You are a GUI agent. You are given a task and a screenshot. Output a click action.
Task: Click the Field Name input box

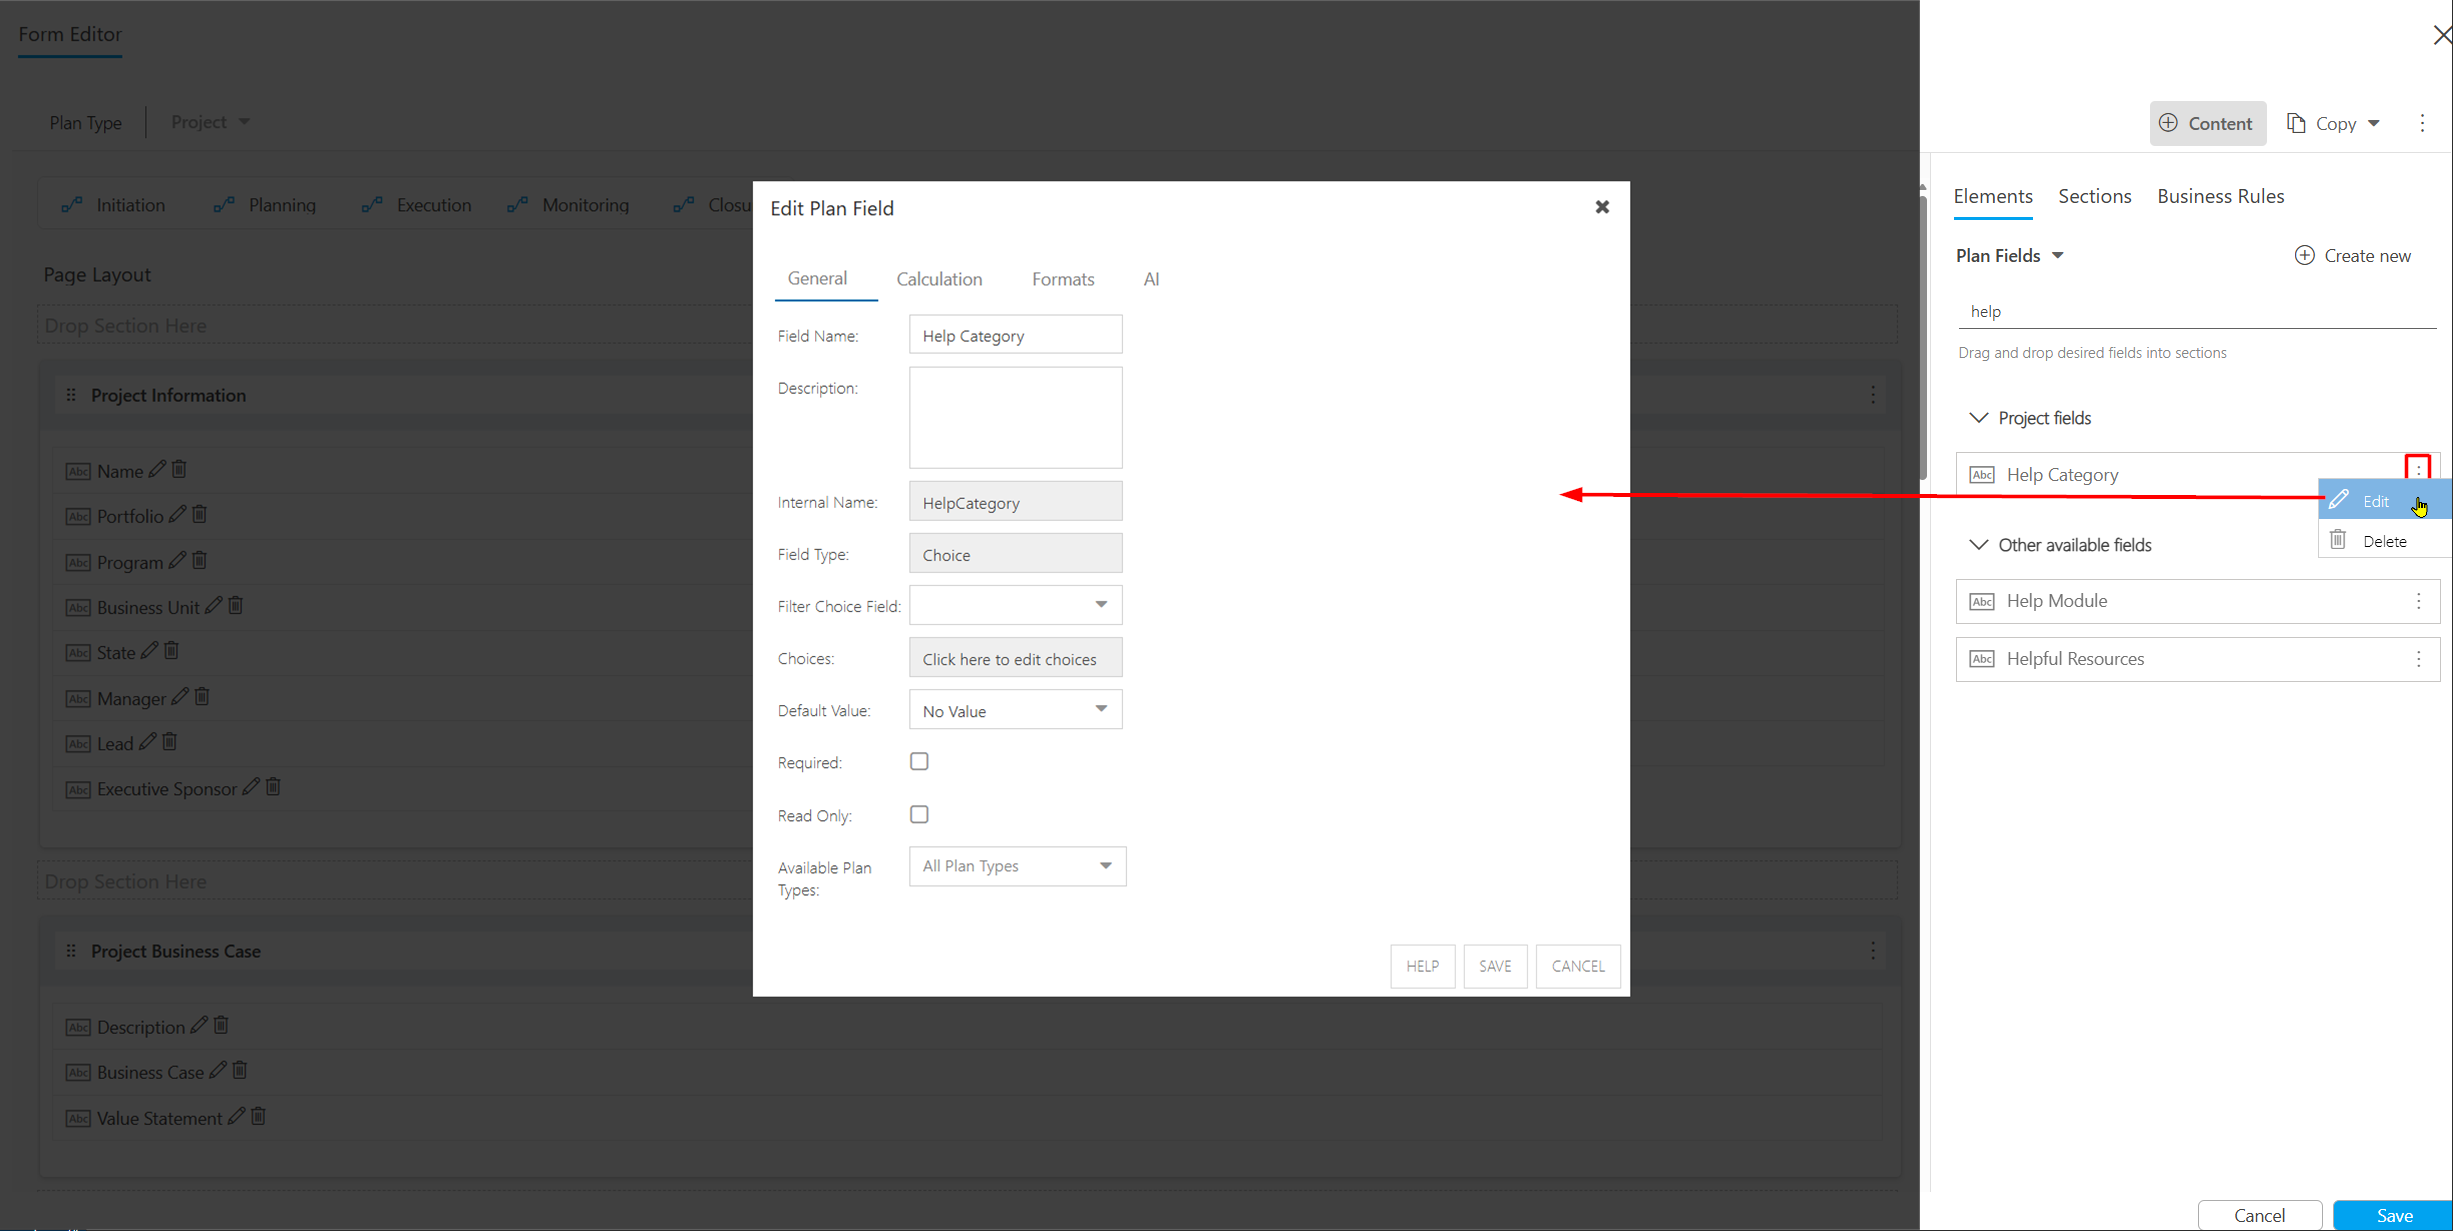pos(1015,335)
